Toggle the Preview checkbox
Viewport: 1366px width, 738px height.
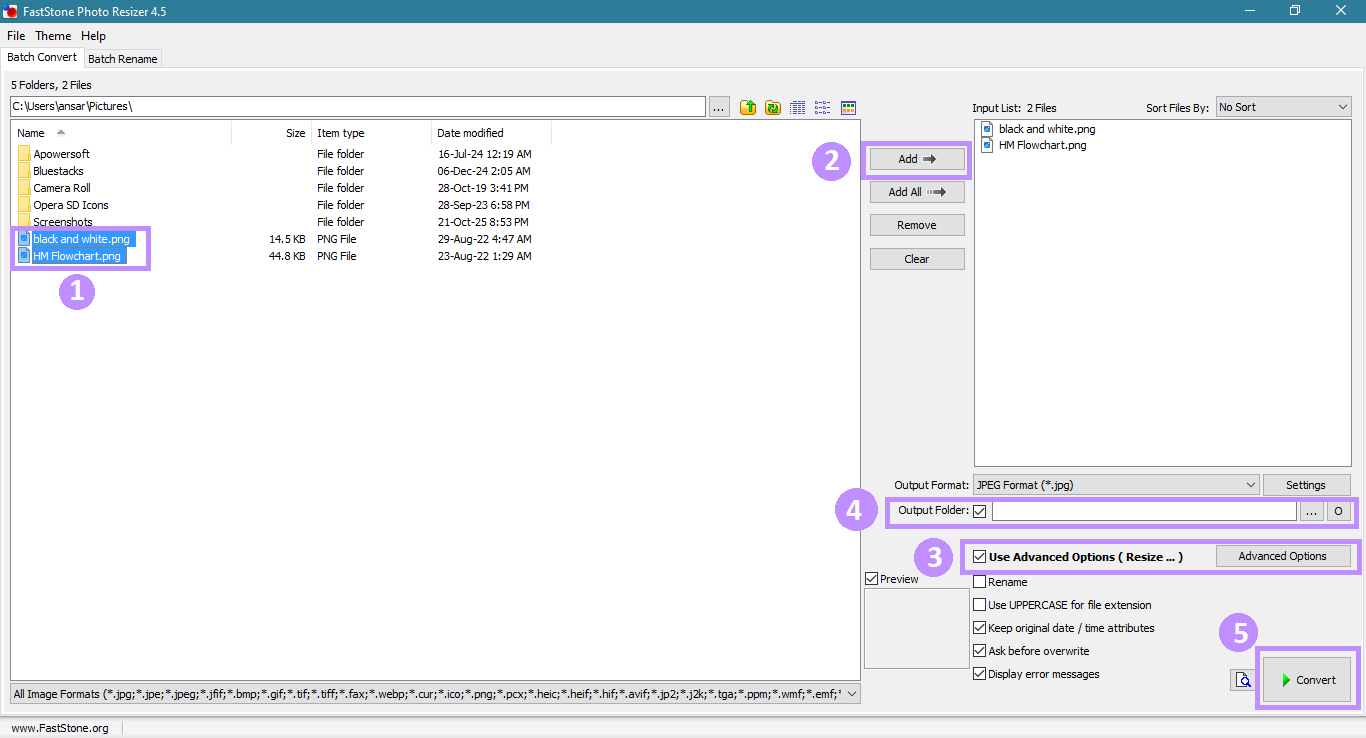coord(872,579)
